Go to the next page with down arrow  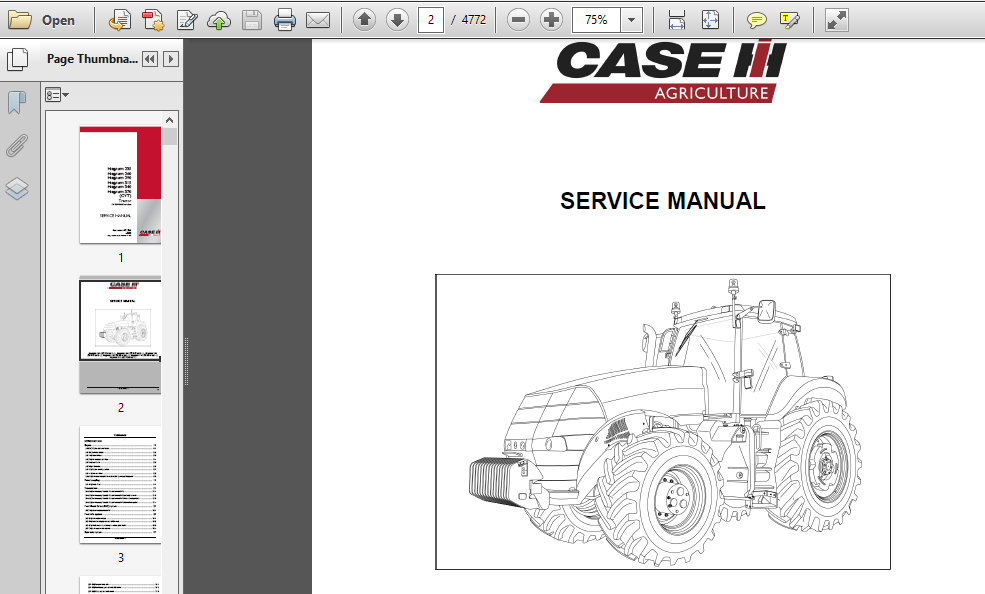pos(397,20)
